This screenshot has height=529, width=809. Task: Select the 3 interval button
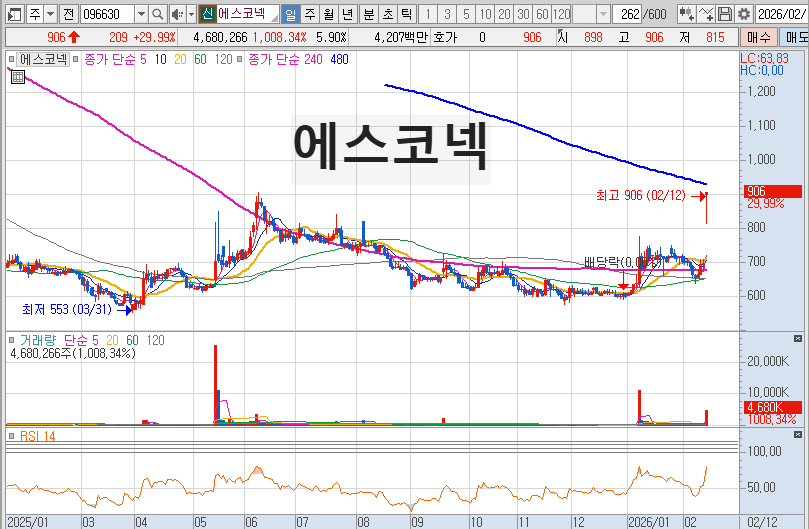pyautogui.click(x=447, y=14)
